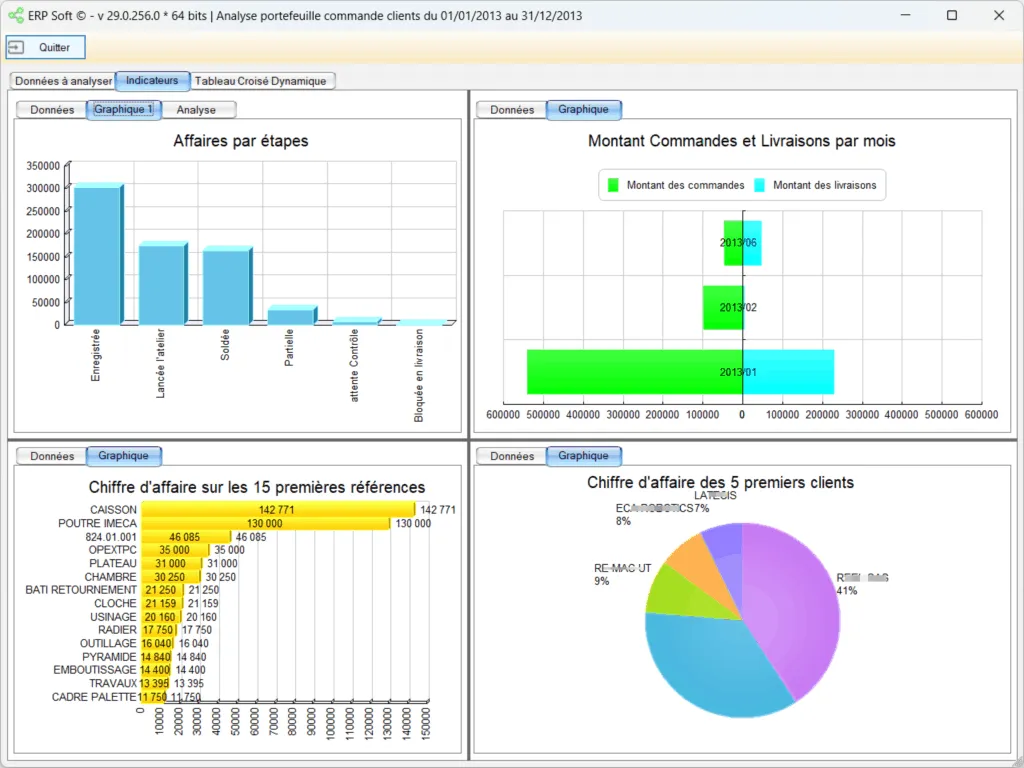
Task: Open Données tab above 5 premiers clients chart
Action: click(x=512, y=456)
